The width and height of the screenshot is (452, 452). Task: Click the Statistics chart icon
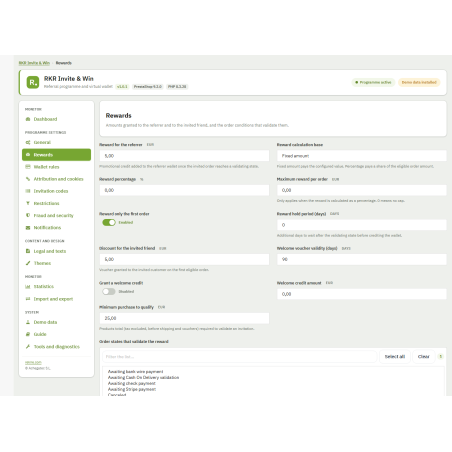coord(28,287)
